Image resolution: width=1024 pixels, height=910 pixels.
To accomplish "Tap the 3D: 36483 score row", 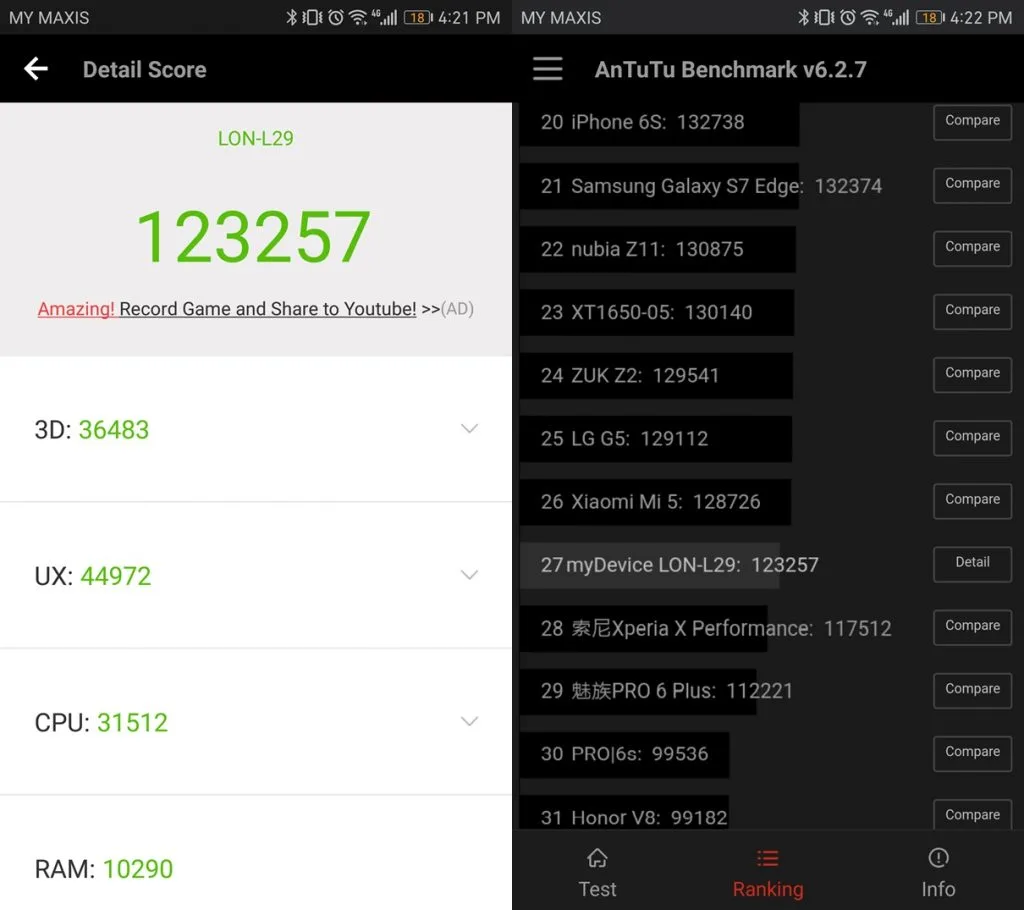I will click(x=256, y=429).
